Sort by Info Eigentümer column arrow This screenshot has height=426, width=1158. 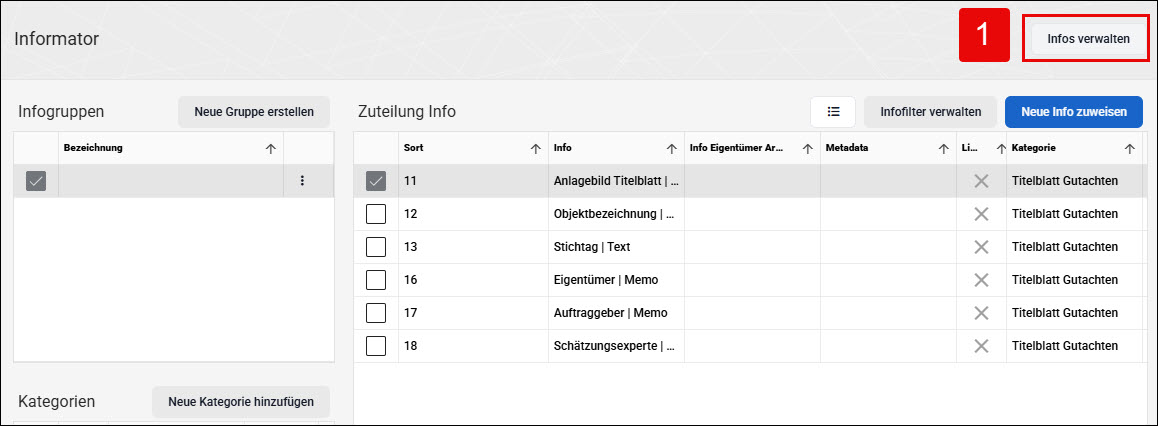[808, 148]
